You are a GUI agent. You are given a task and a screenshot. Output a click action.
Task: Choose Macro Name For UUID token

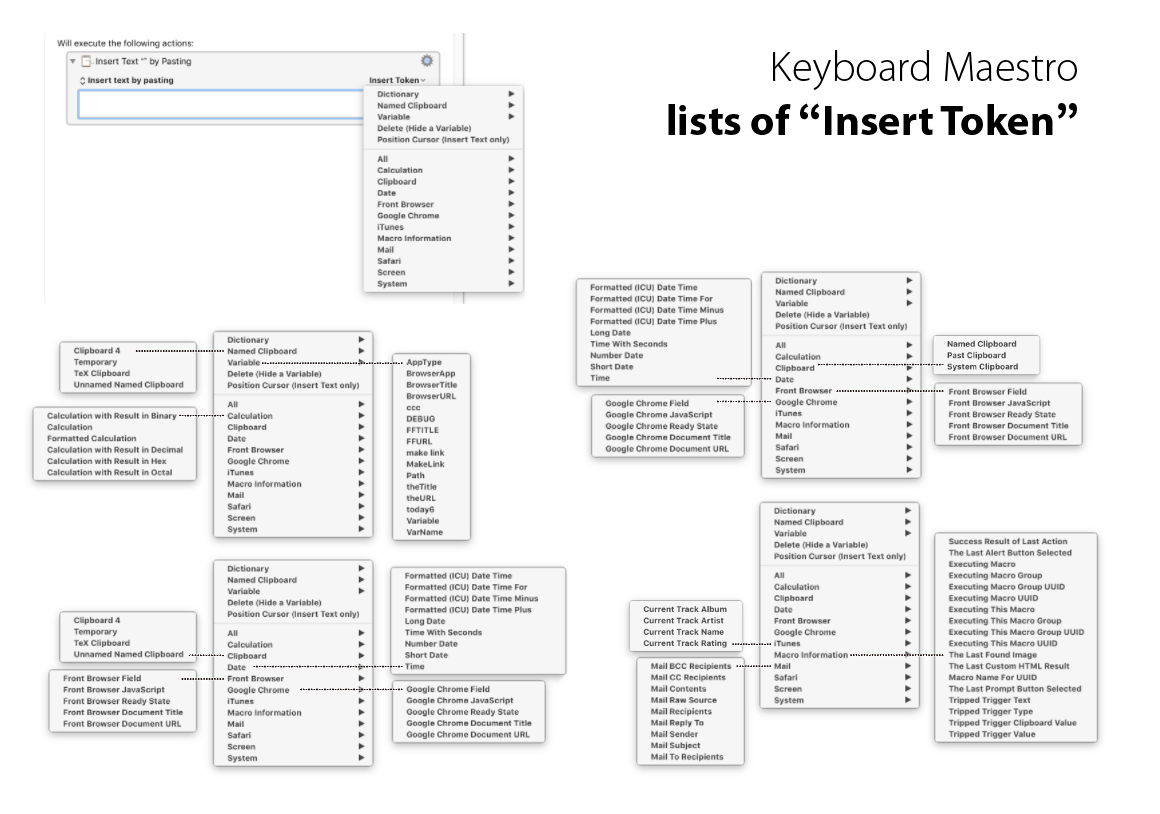[992, 677]
